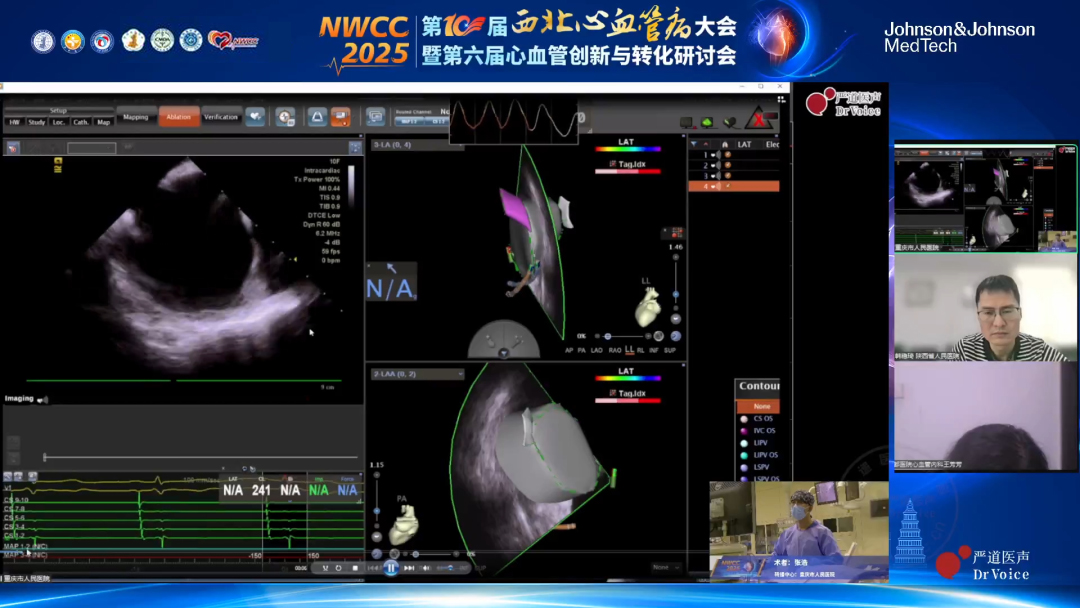Set the view to AP projection

pyautogui.click(x=569, y=350)
